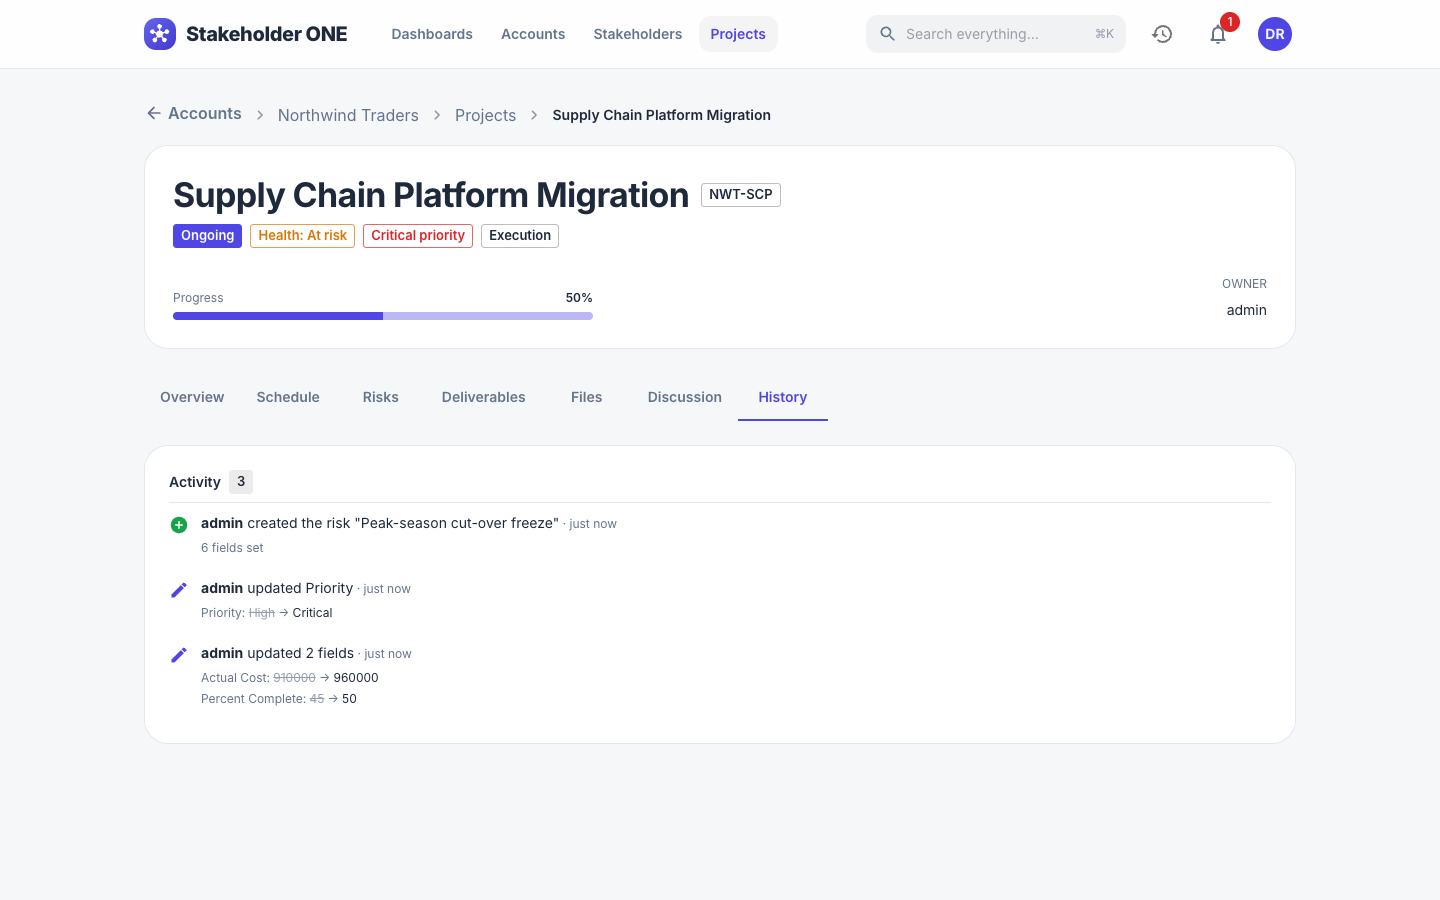1440x900 pixels.
Task: Click the Critical priority badge
Action: 418,236
